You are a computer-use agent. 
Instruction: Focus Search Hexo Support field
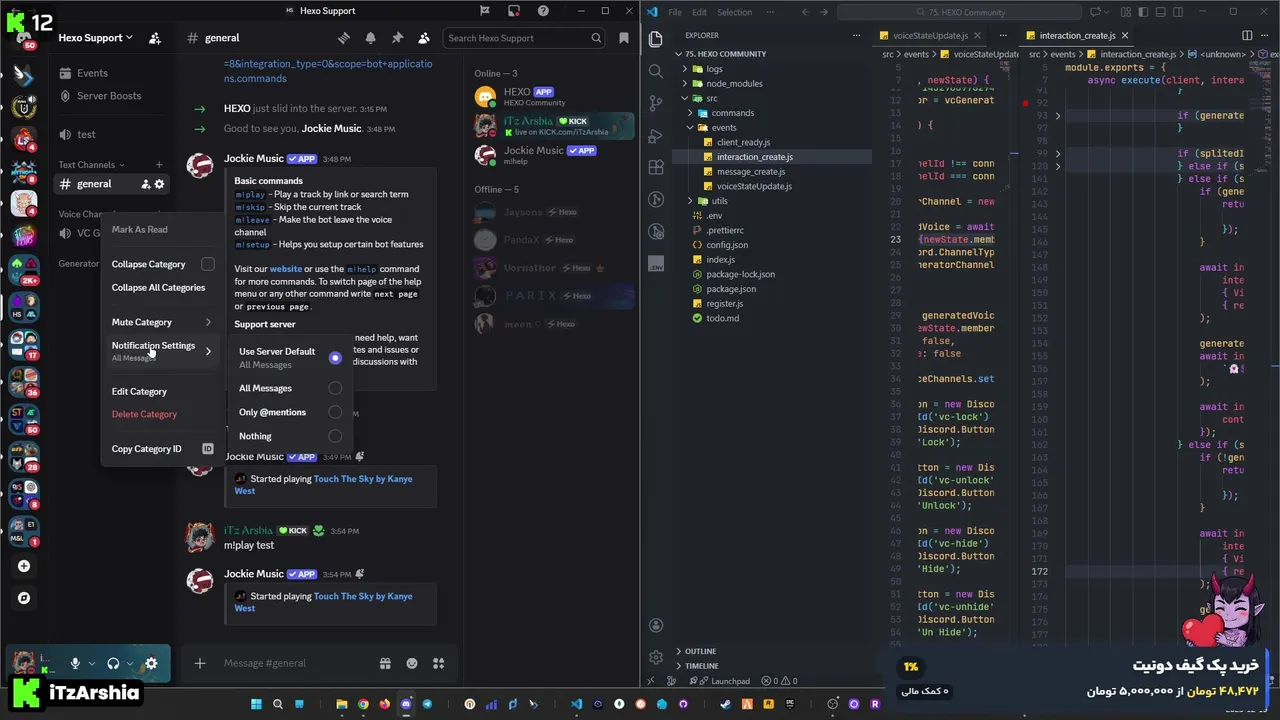coord(525,38)
